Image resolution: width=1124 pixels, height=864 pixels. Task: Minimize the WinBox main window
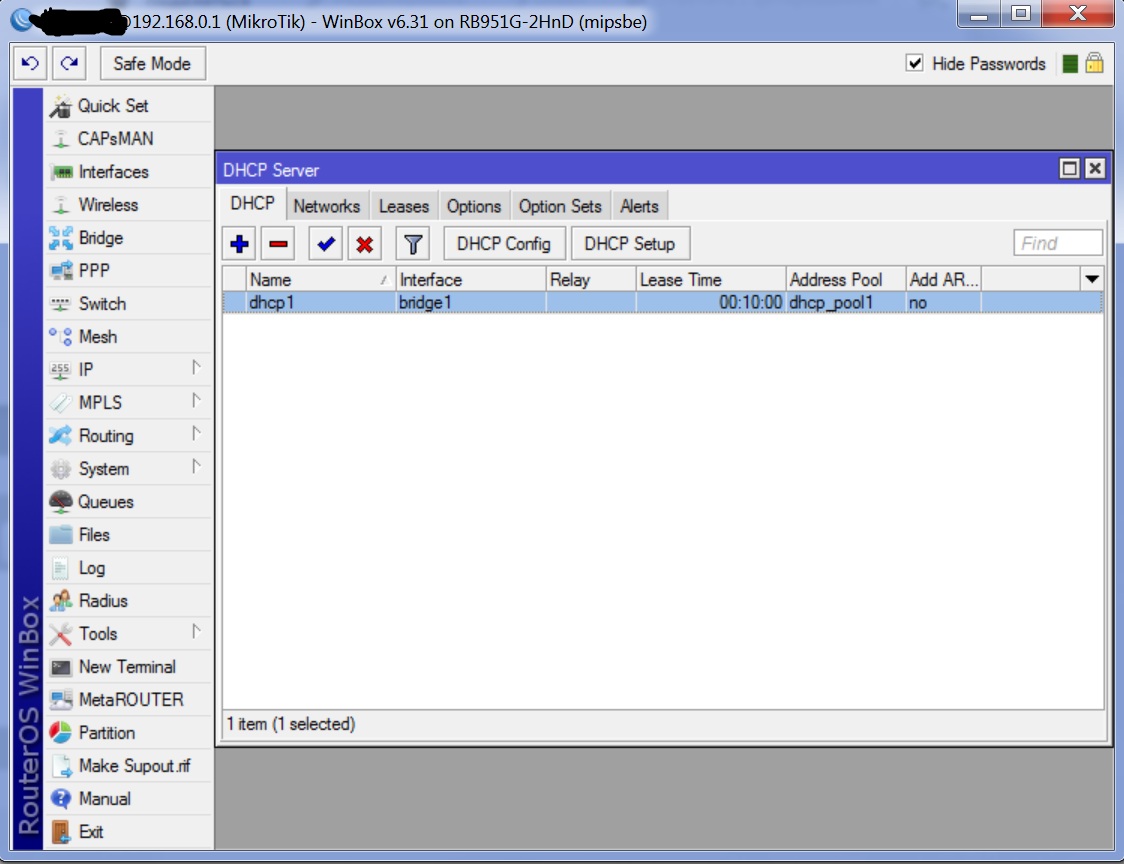[979, 14]
